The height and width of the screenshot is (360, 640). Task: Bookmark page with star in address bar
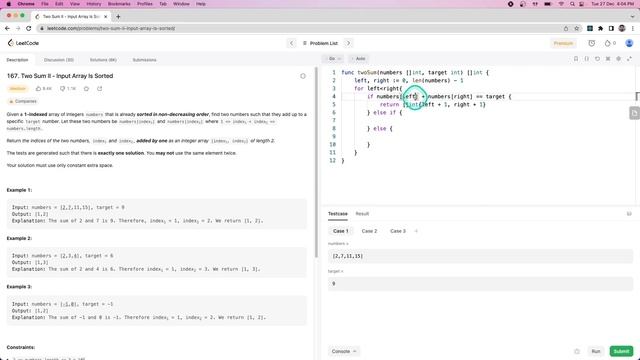[577, 28]
